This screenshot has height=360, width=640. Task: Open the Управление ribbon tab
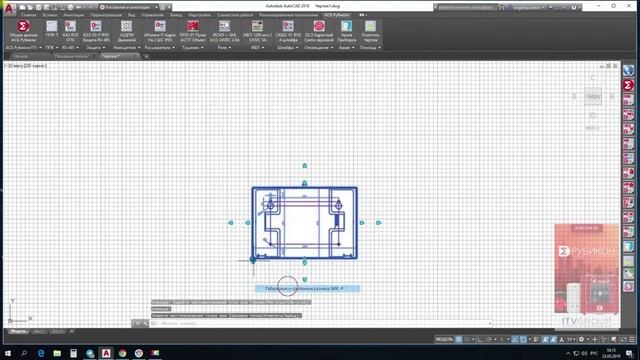point(152,15)
